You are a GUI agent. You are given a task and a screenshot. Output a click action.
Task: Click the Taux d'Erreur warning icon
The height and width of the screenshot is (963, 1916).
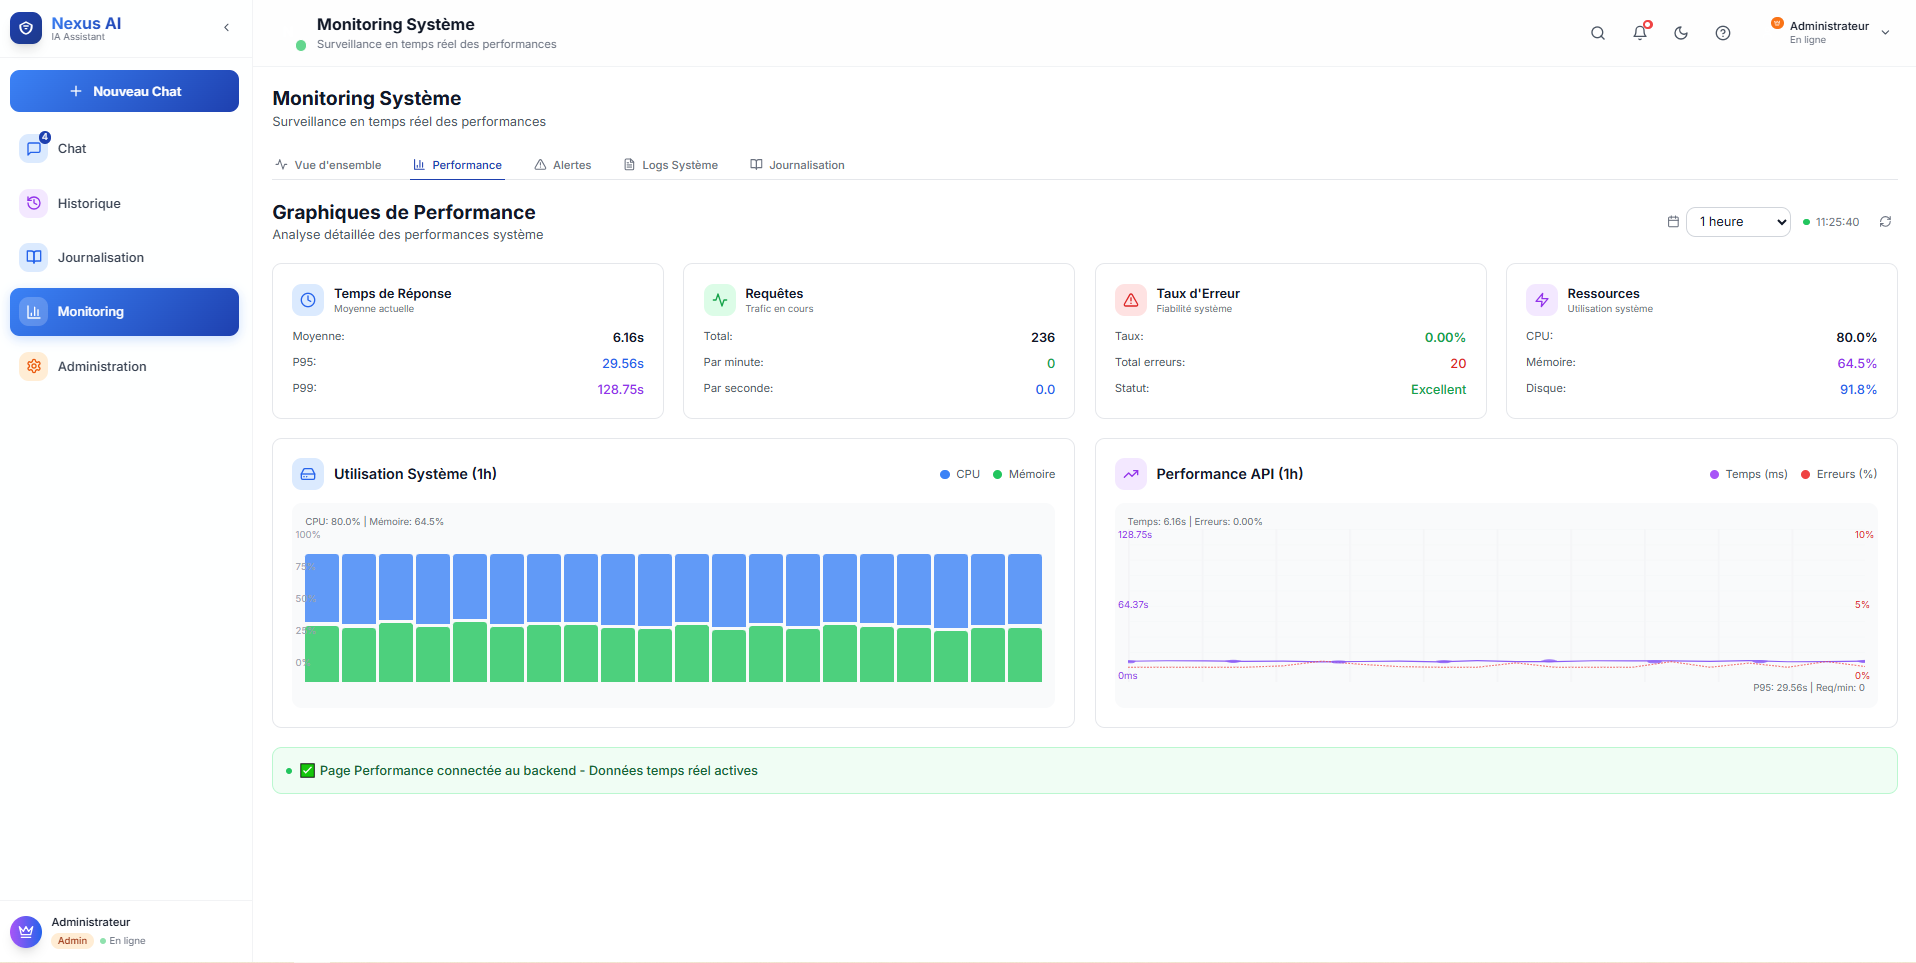[x=1131, y=300]
